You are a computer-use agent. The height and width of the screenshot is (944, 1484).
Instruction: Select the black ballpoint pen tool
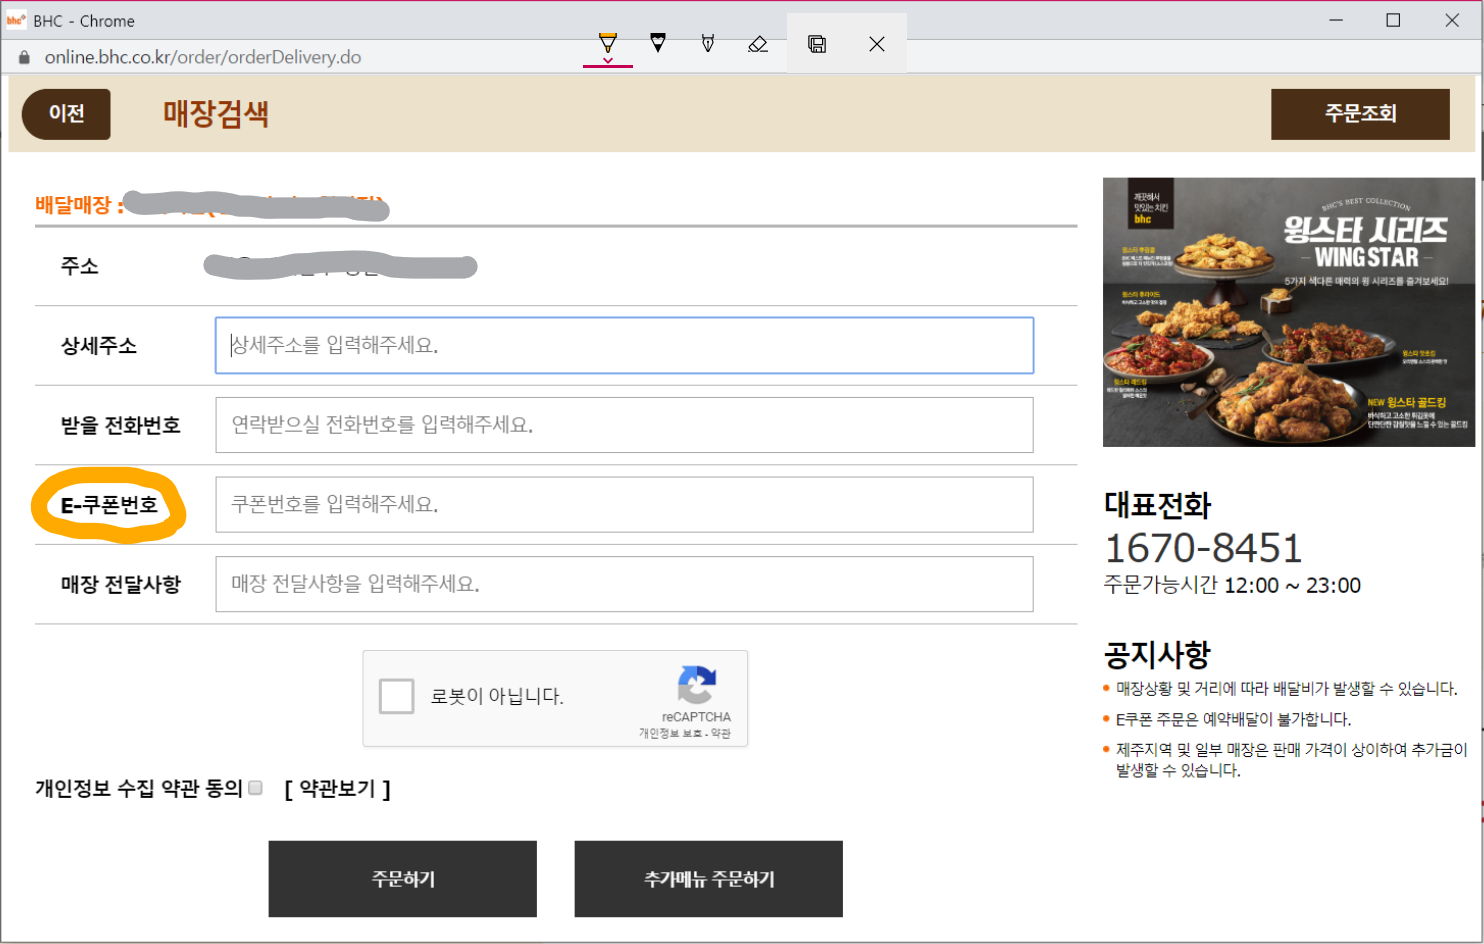coord(658,43)
